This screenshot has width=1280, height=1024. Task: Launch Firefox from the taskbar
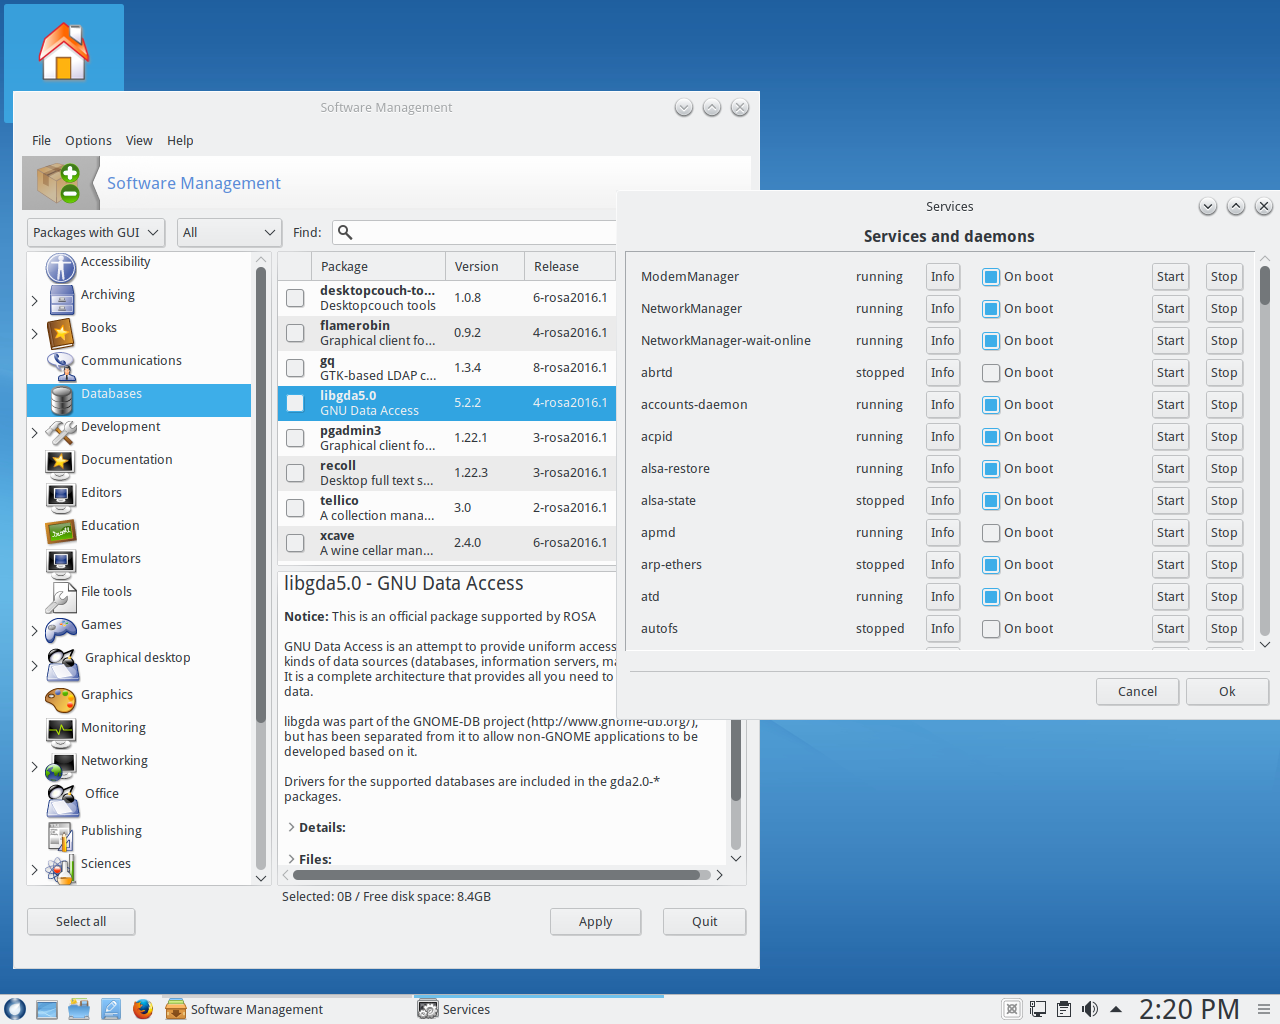pos(143,1009)
